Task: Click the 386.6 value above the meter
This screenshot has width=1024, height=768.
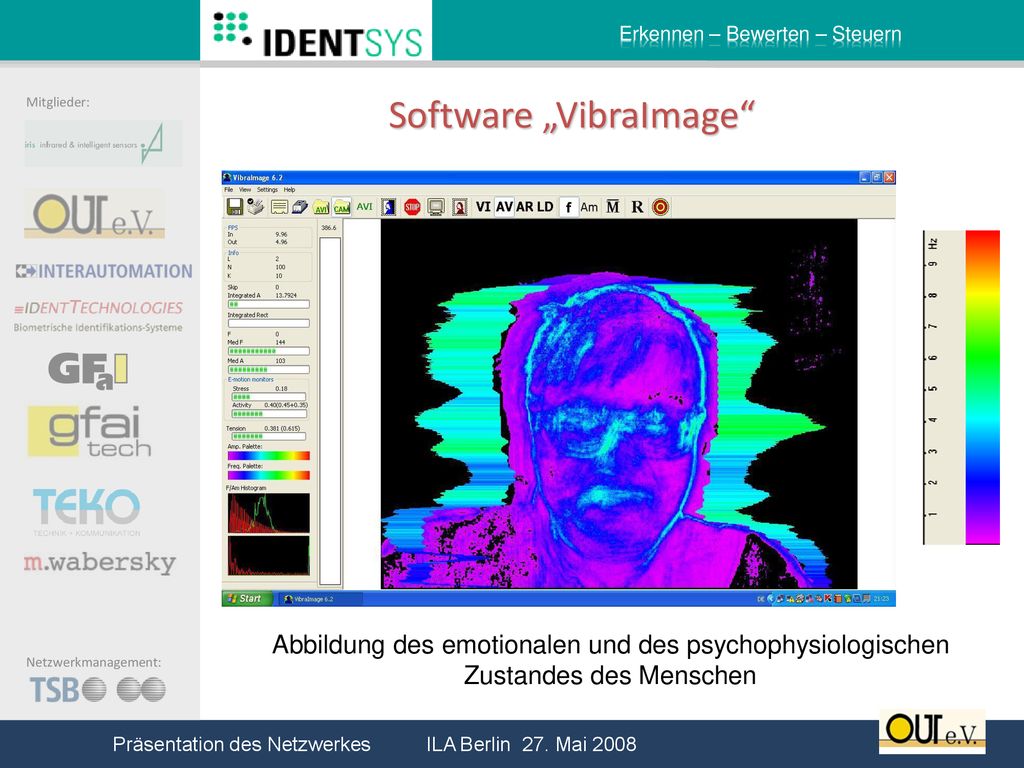Action: click(x=329, y=228)
